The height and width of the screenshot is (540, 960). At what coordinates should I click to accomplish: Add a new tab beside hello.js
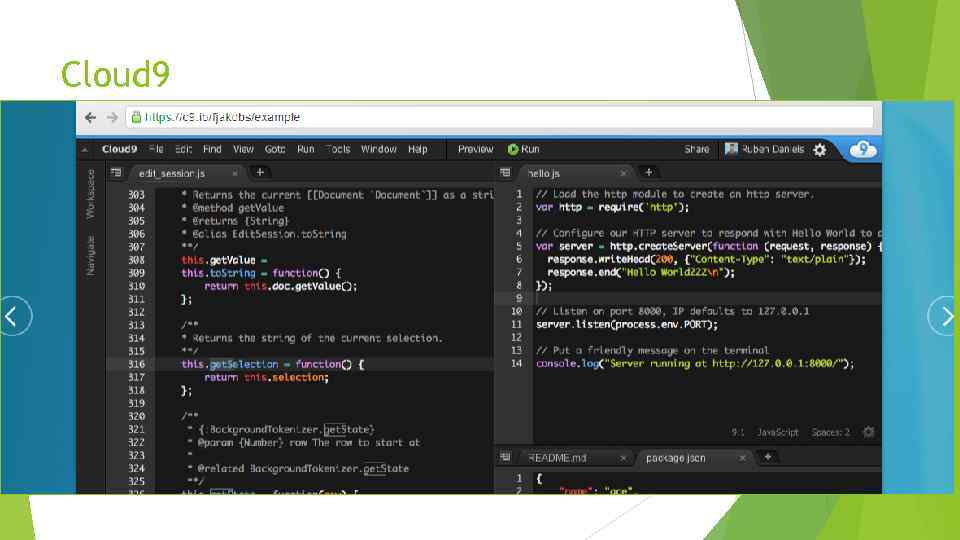[649, 173]
